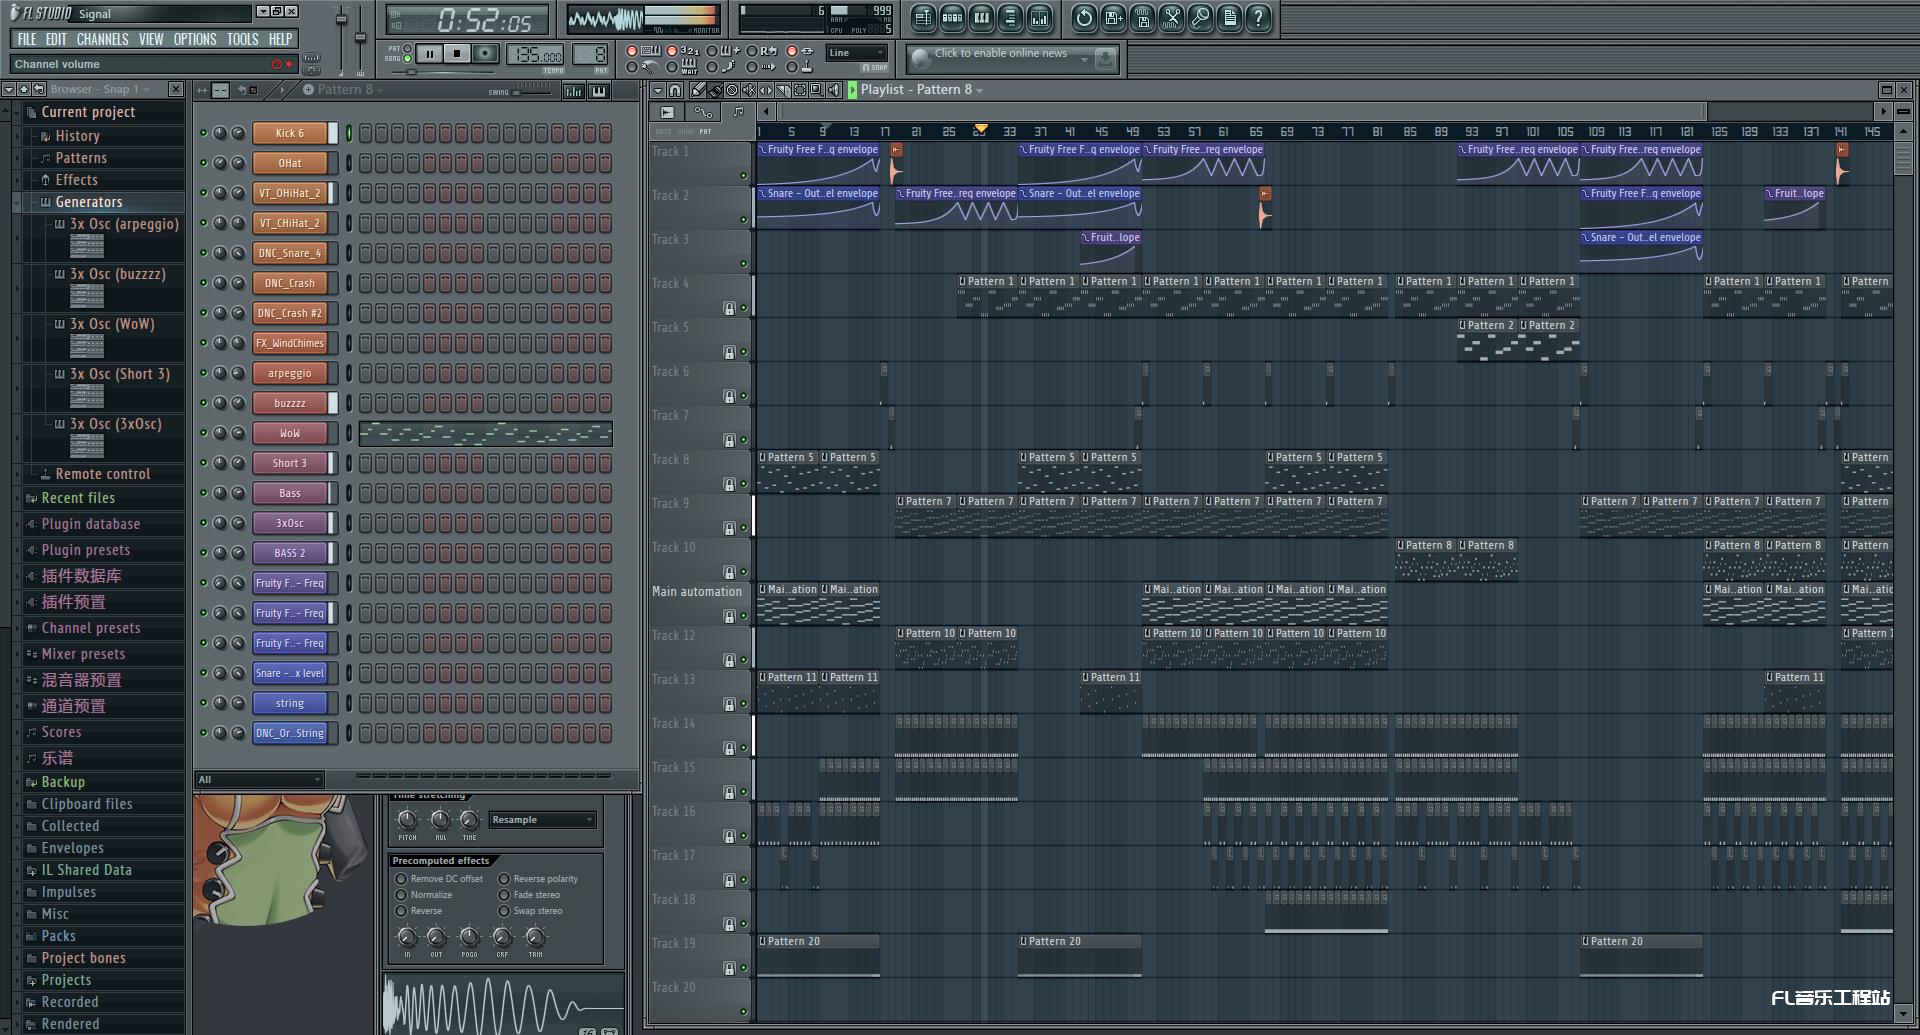Show audio clips in the Playlist clip selector
Viewport: 1920px width, 1035px height.
pyautogui.click(x=667, y=112)
